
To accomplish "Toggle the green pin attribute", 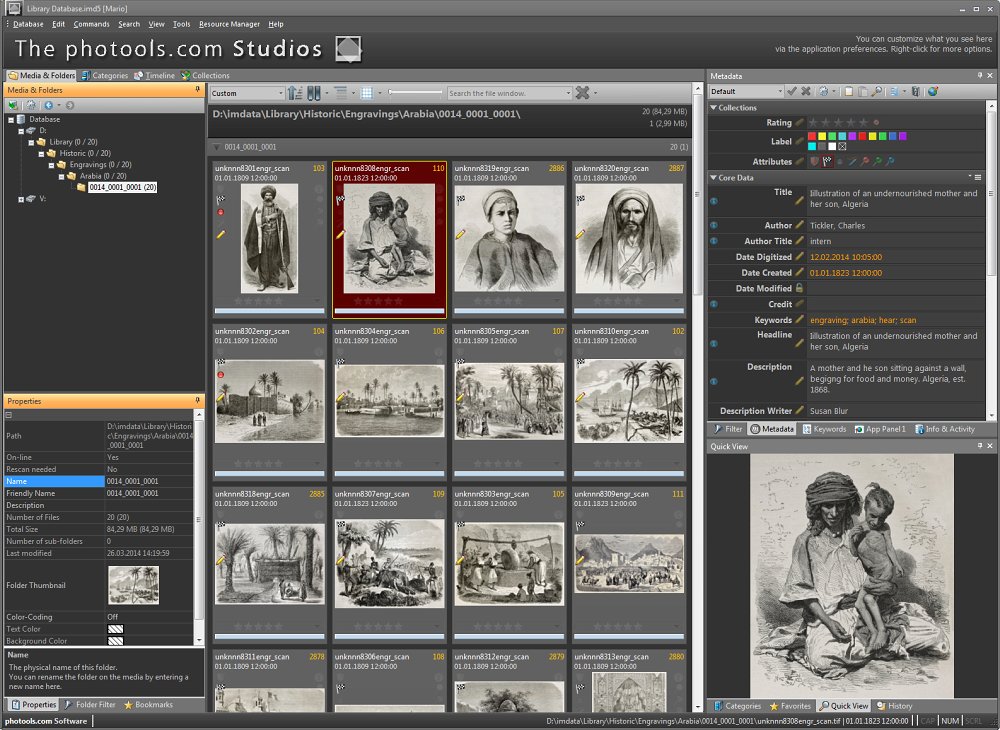I will pos(878,161).
